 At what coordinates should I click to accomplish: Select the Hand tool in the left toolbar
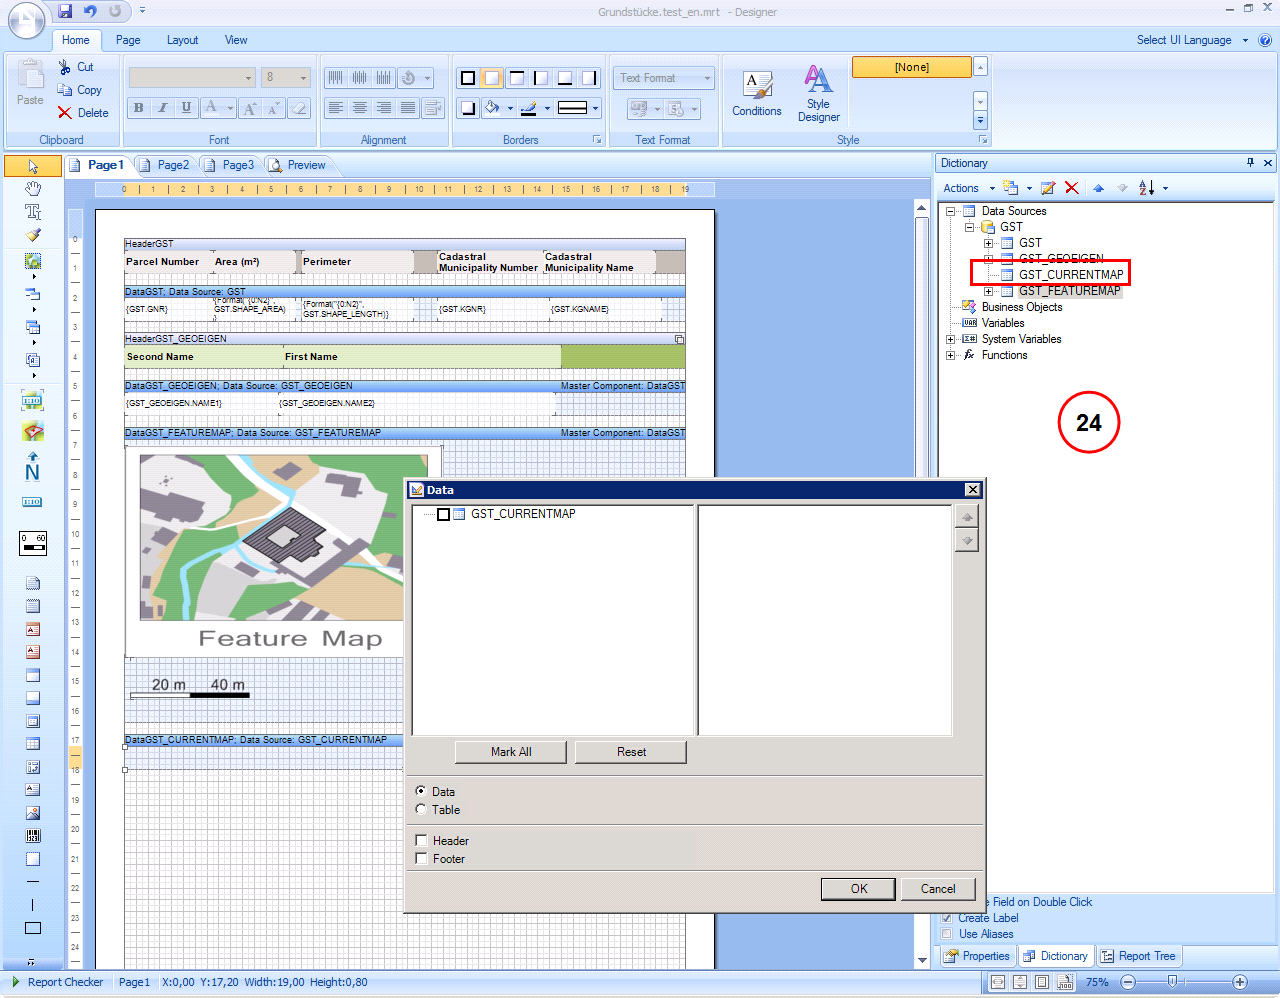click(x=32, y=186)
